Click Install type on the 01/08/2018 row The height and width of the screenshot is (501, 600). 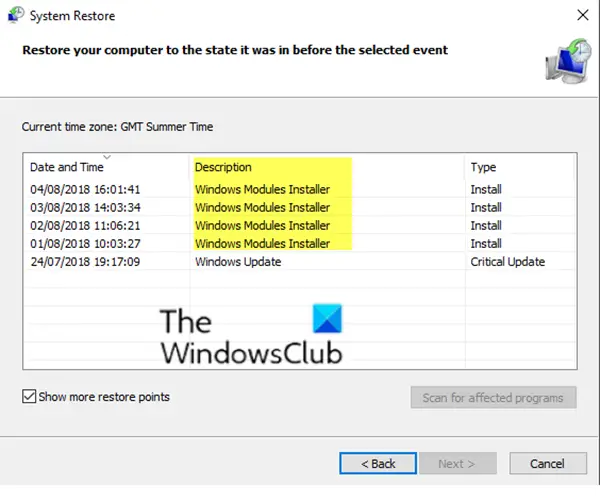pos(486,243)
